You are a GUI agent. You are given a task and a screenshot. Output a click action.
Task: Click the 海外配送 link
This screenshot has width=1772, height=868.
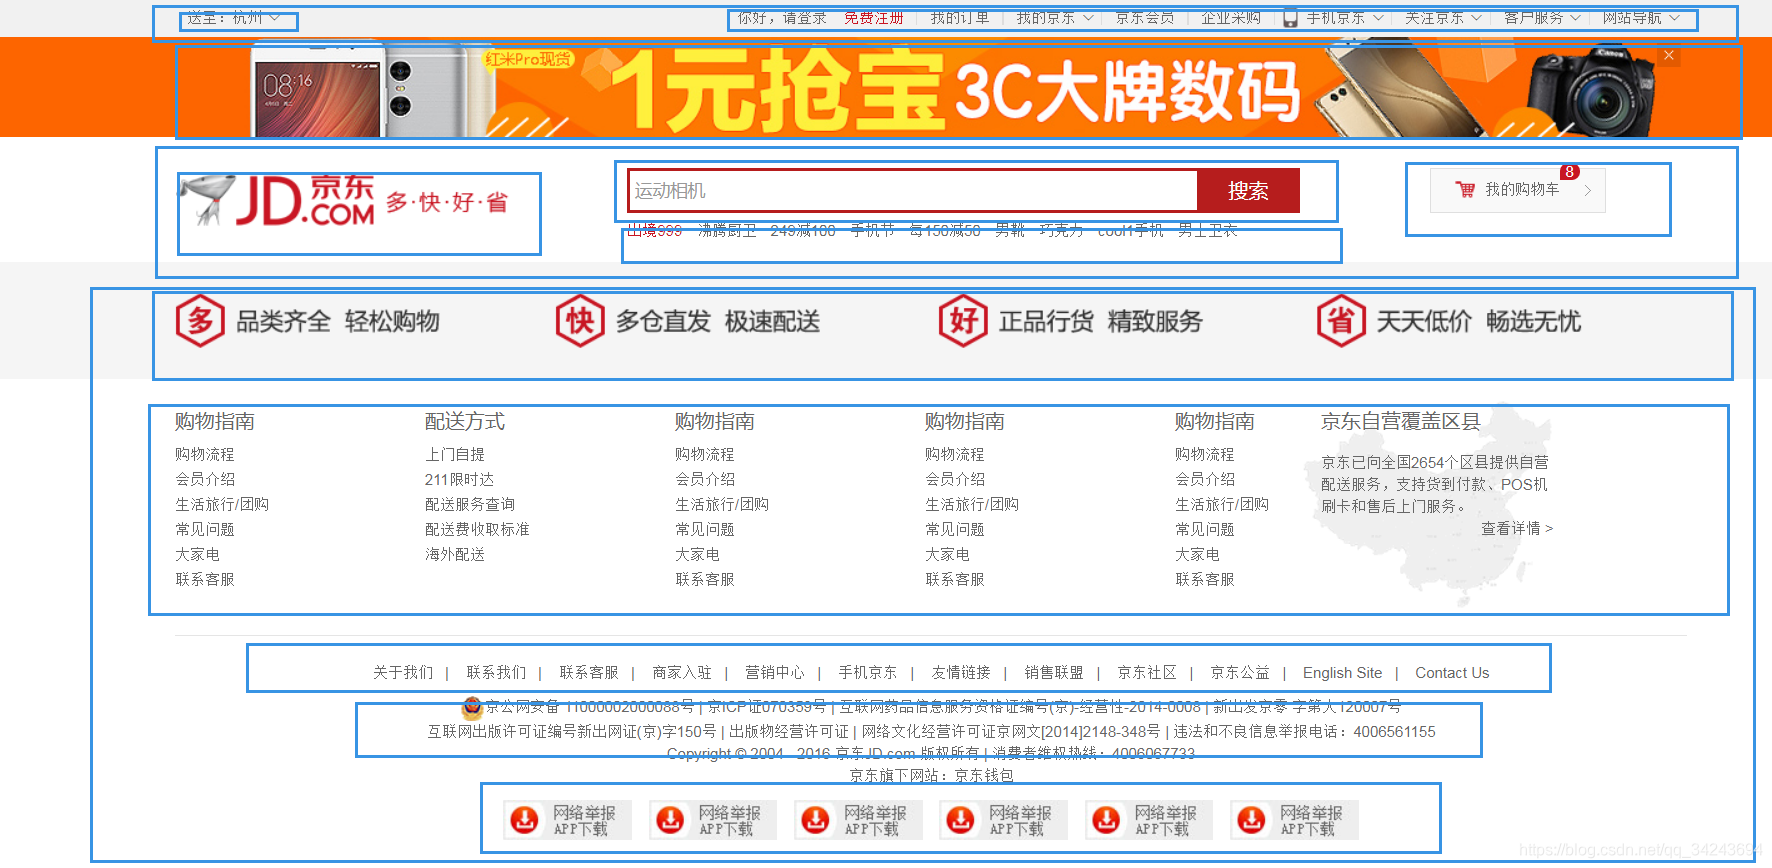(455, 554)
